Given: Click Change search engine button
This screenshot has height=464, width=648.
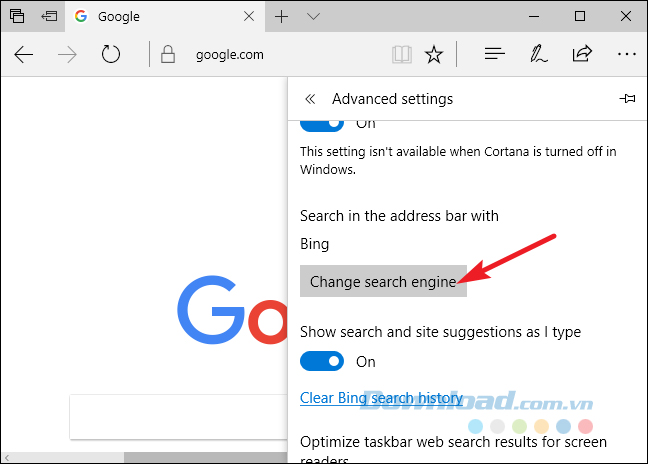Looking at the screenshot, I should click(x=383, y=281).
